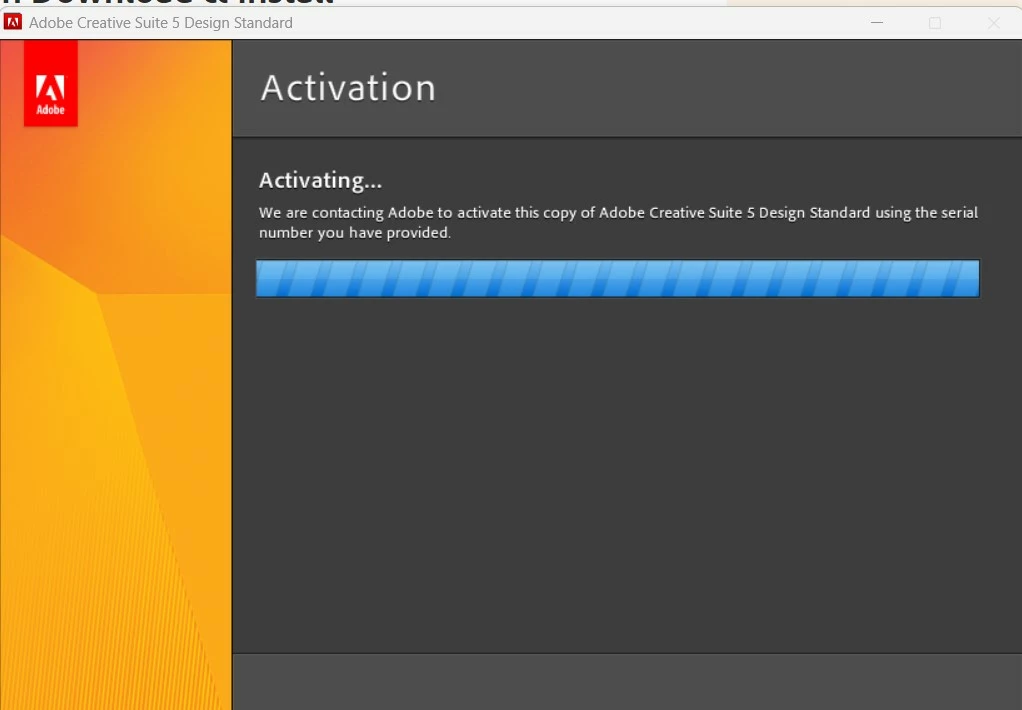Click the "We are contacting Adobe" message
The image size is (1022, 710).
pyautogui.click(x=618, y=222)
